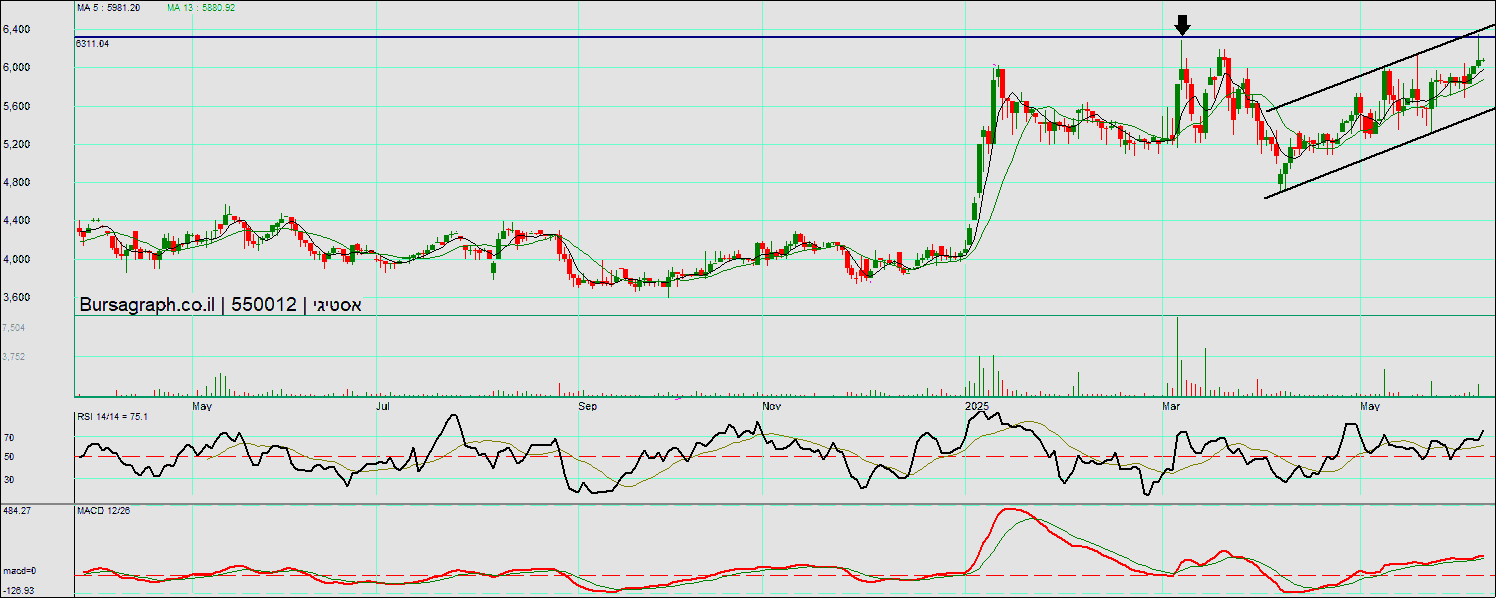Click the Bursagraph.co.il watermark text
The image size is (1496, 598).
click(x=147, y=305)
